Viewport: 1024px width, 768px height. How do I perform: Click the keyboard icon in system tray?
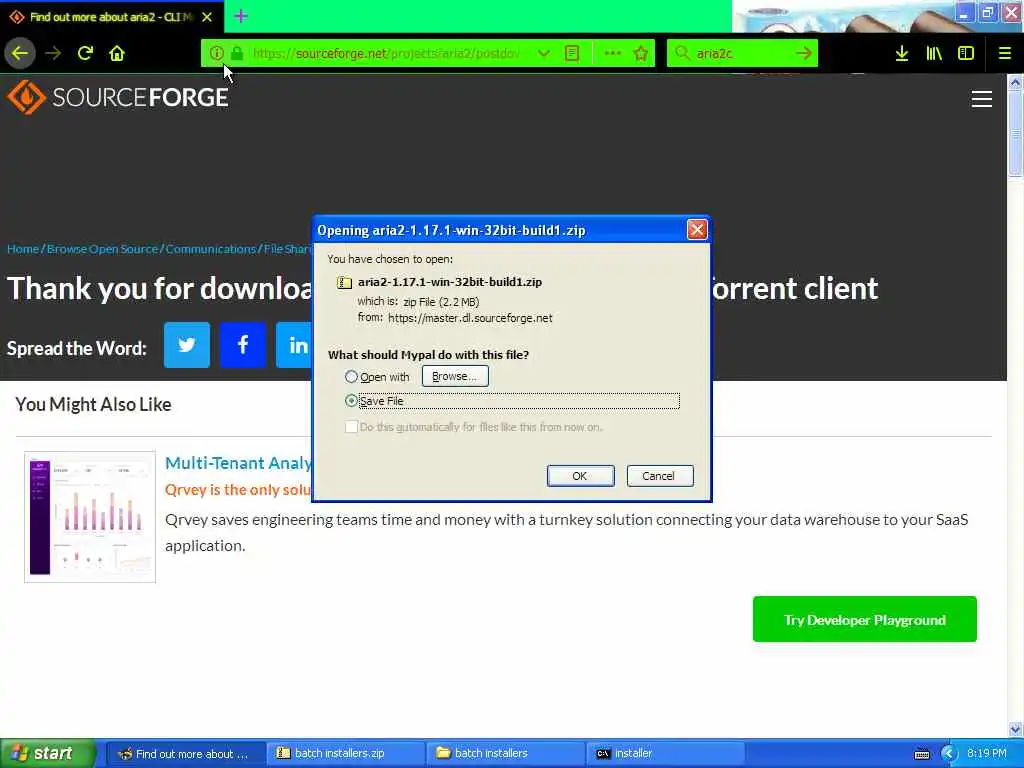click(922, 754)
